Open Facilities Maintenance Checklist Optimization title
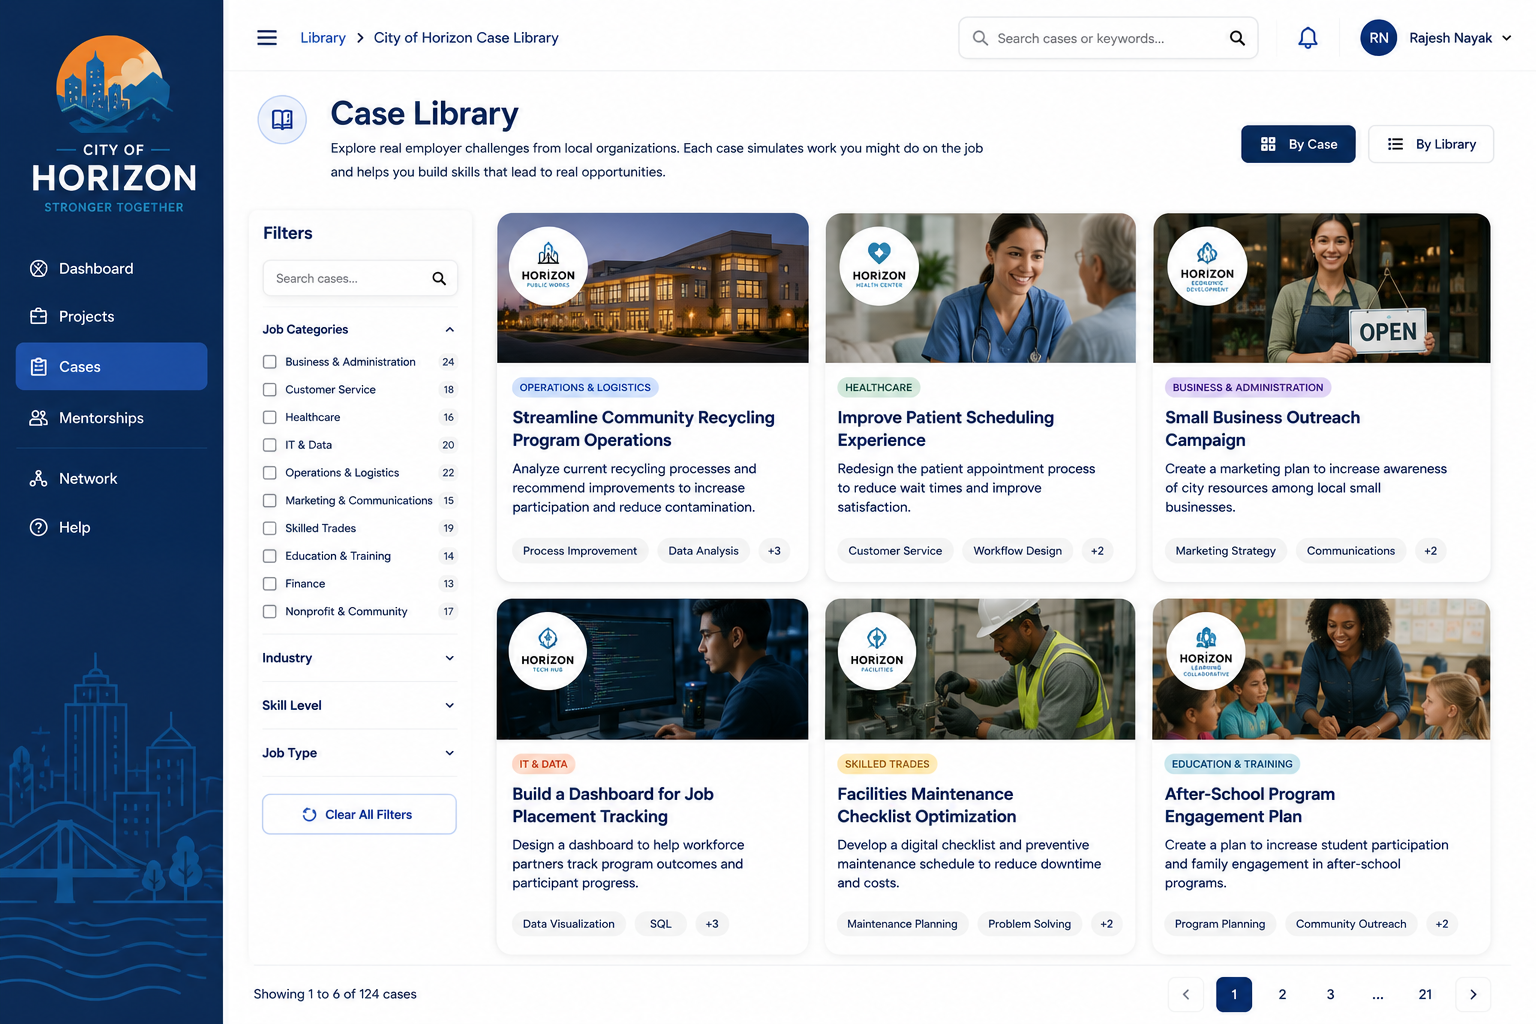The image size is (1536, 1024). tap(926, 805)
